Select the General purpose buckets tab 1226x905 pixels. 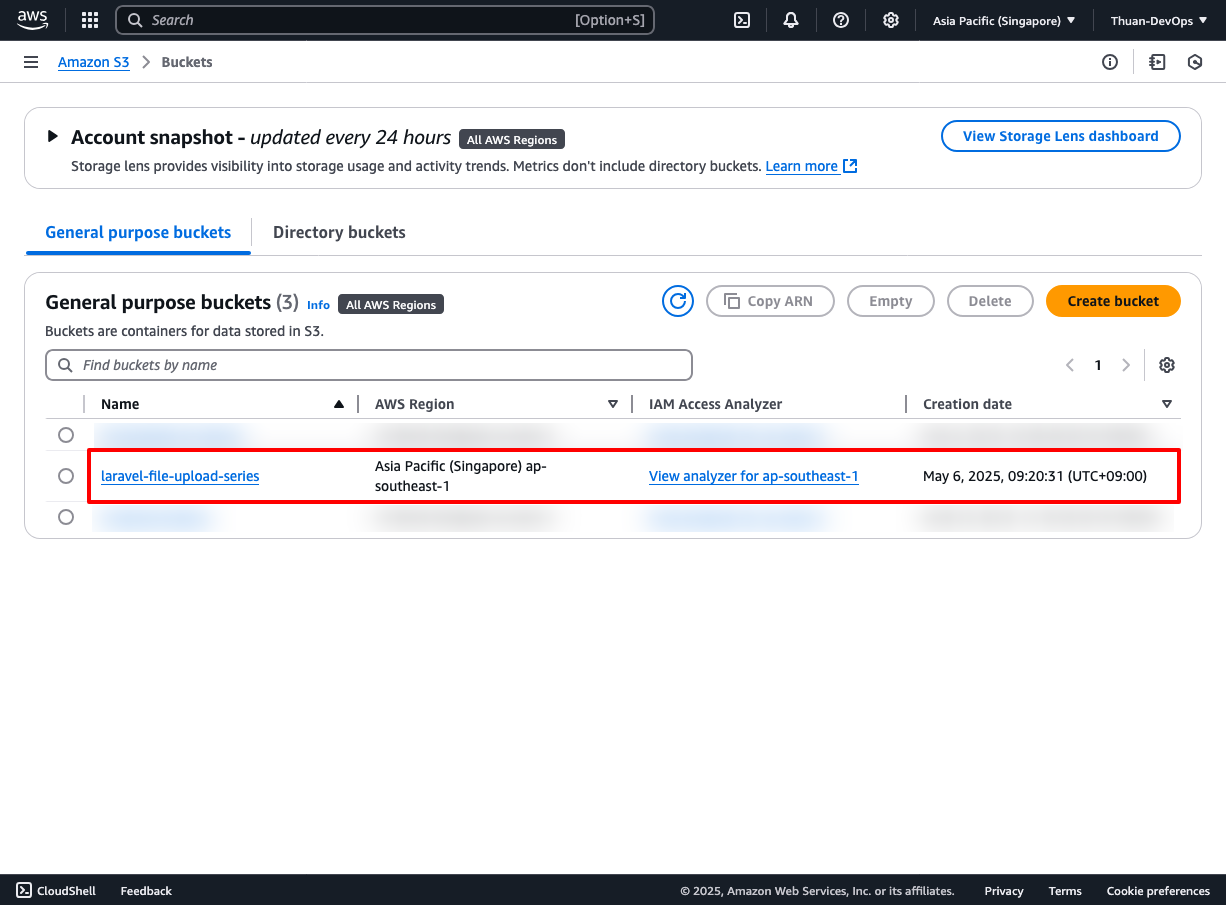click(138, 232)
